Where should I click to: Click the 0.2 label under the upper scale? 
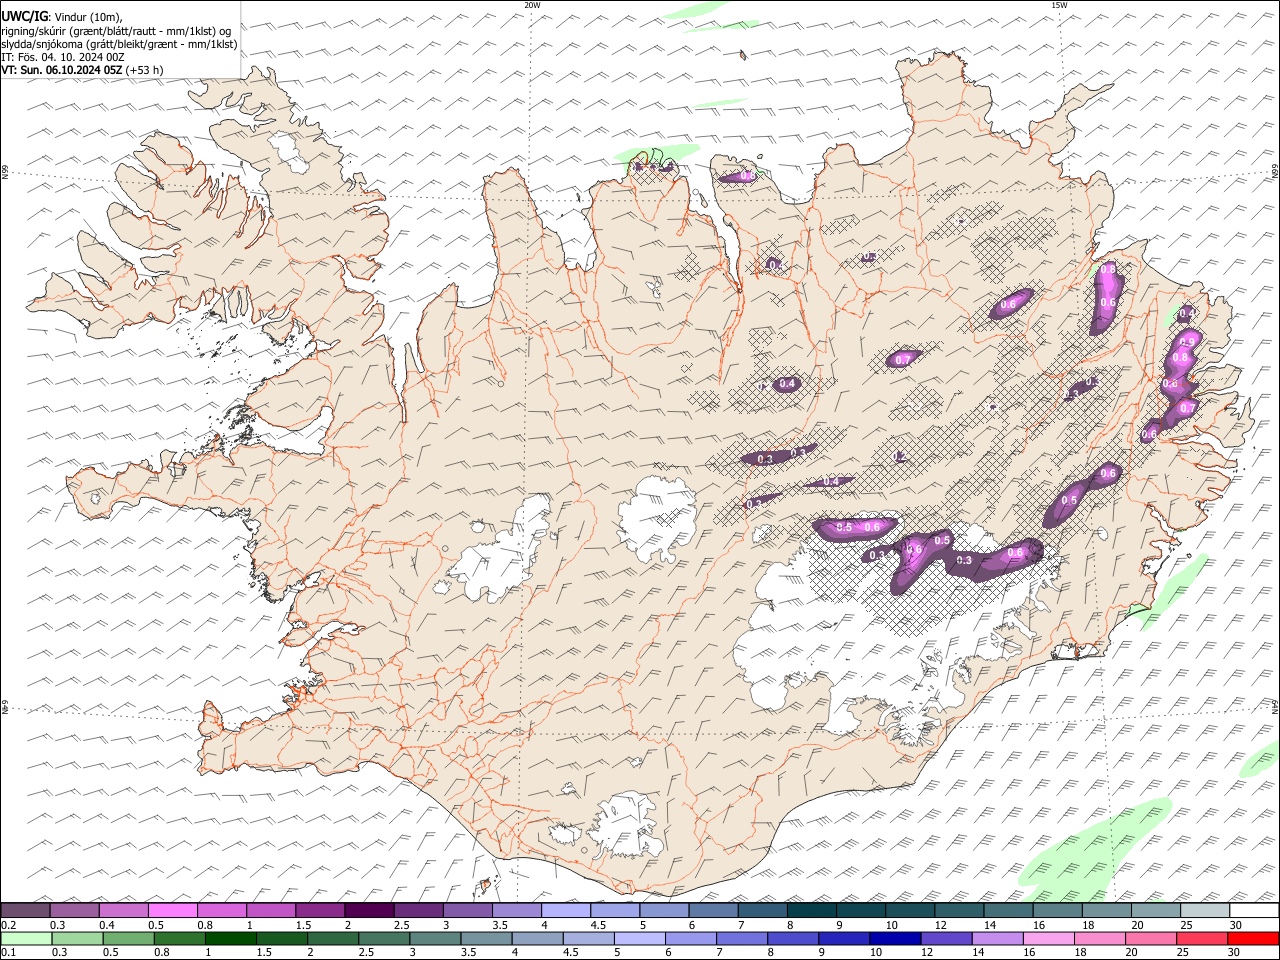tap(8, 925)
